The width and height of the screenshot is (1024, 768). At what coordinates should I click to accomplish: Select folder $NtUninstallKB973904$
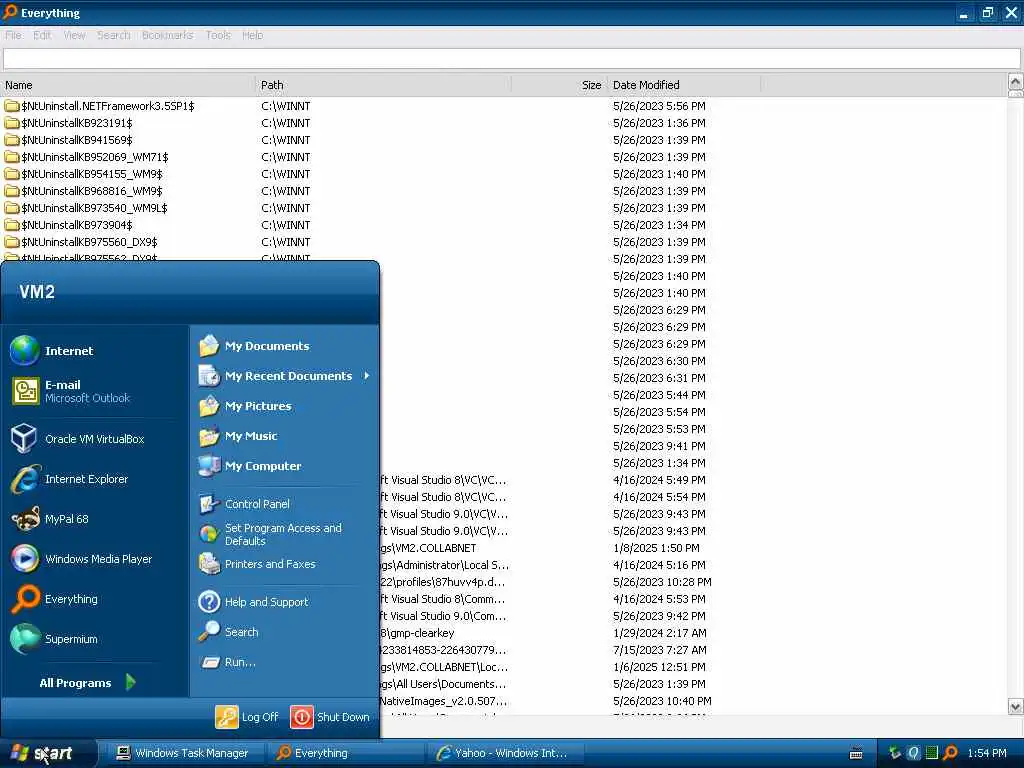click(77, 225)
